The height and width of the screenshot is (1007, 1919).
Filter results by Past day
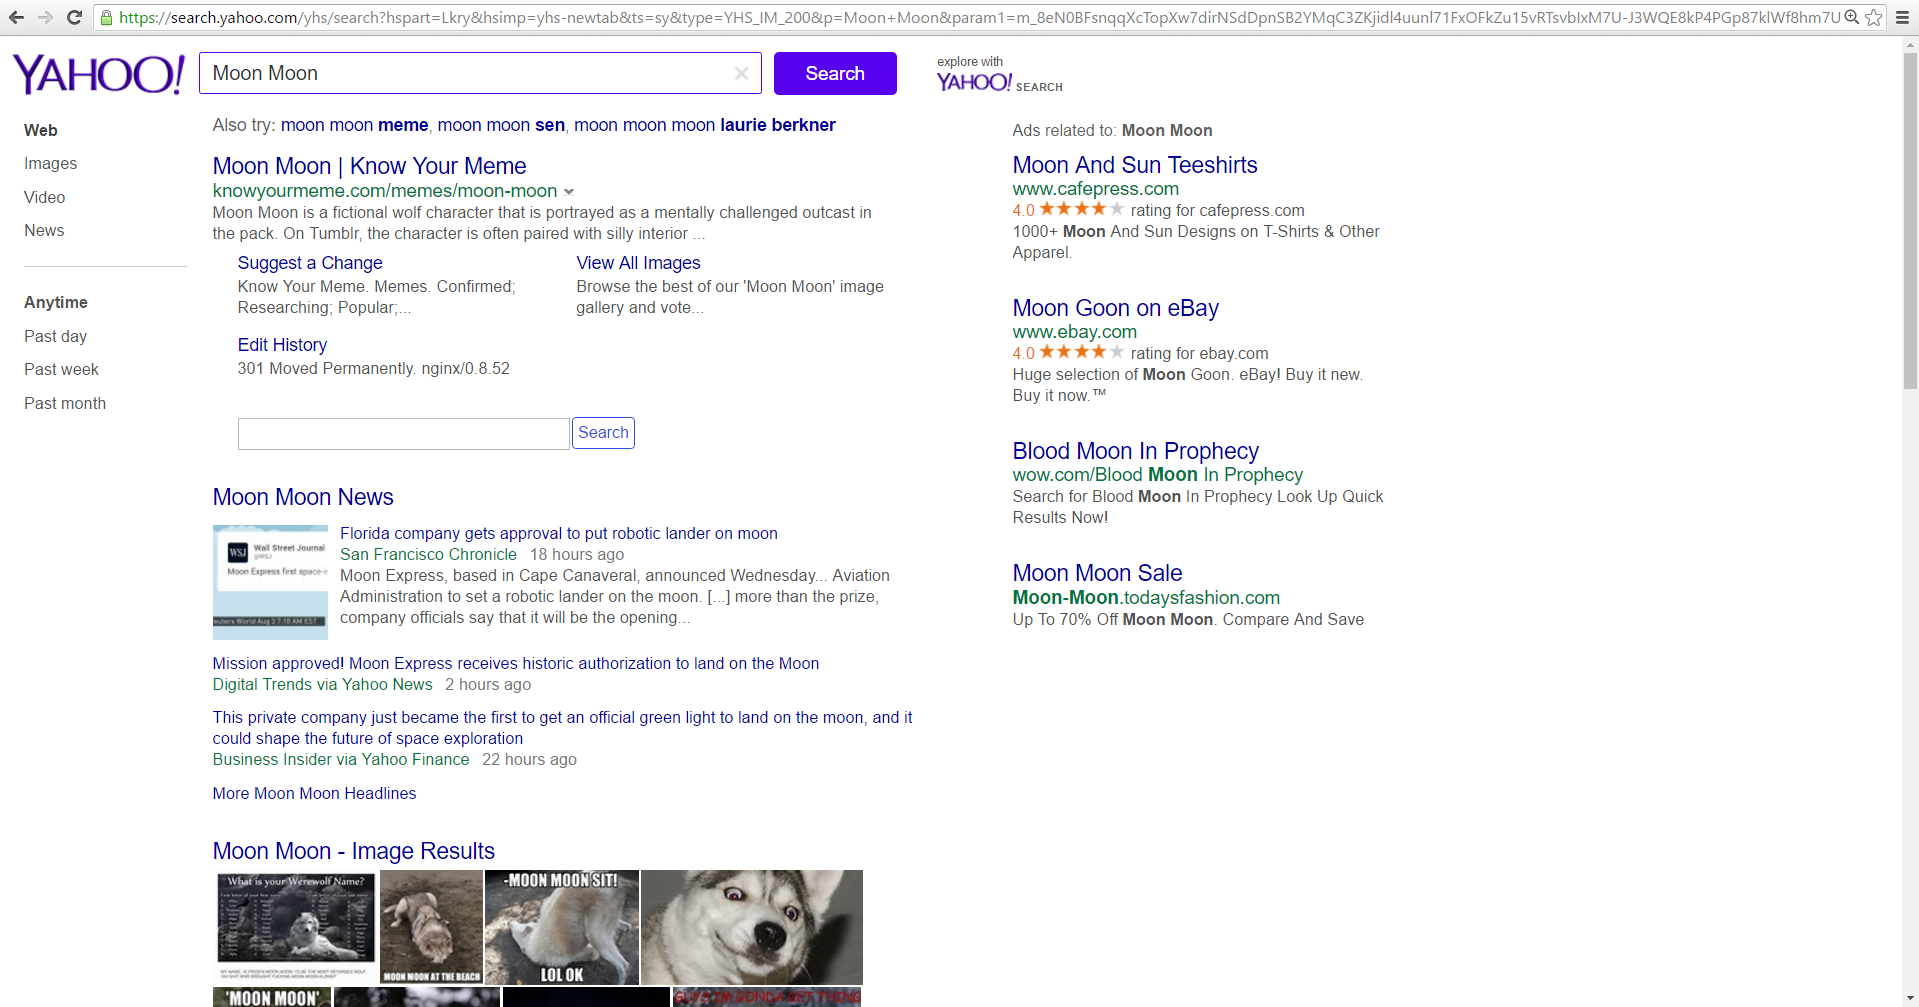point(55,337)
